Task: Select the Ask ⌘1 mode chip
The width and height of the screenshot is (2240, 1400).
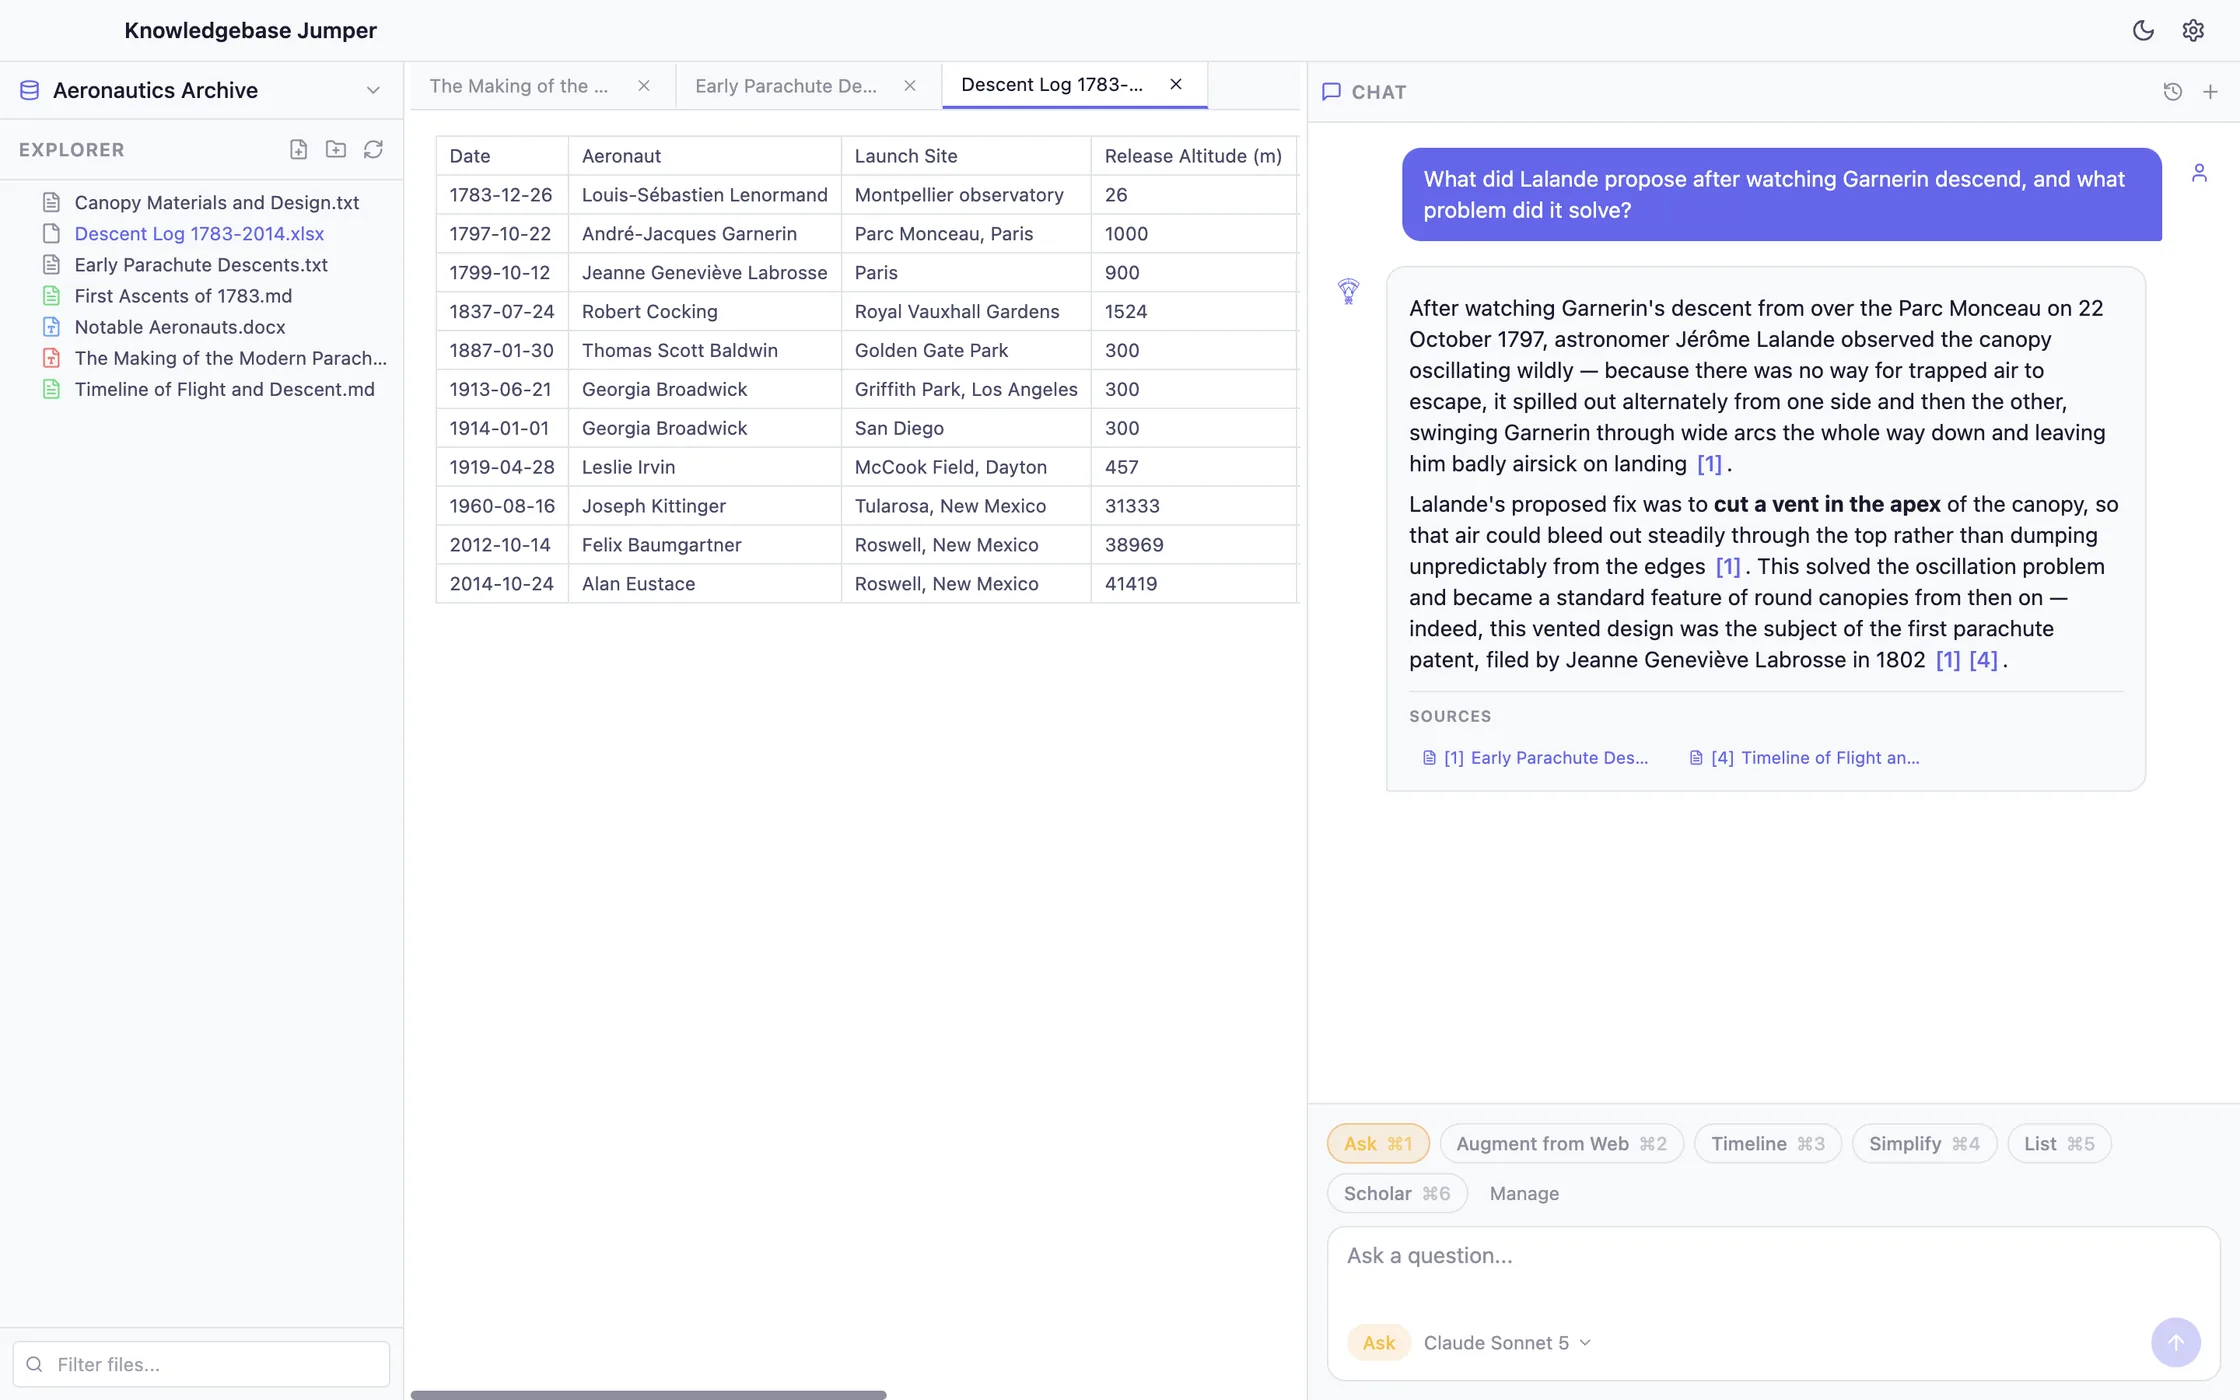Action: (1378, 1143)
